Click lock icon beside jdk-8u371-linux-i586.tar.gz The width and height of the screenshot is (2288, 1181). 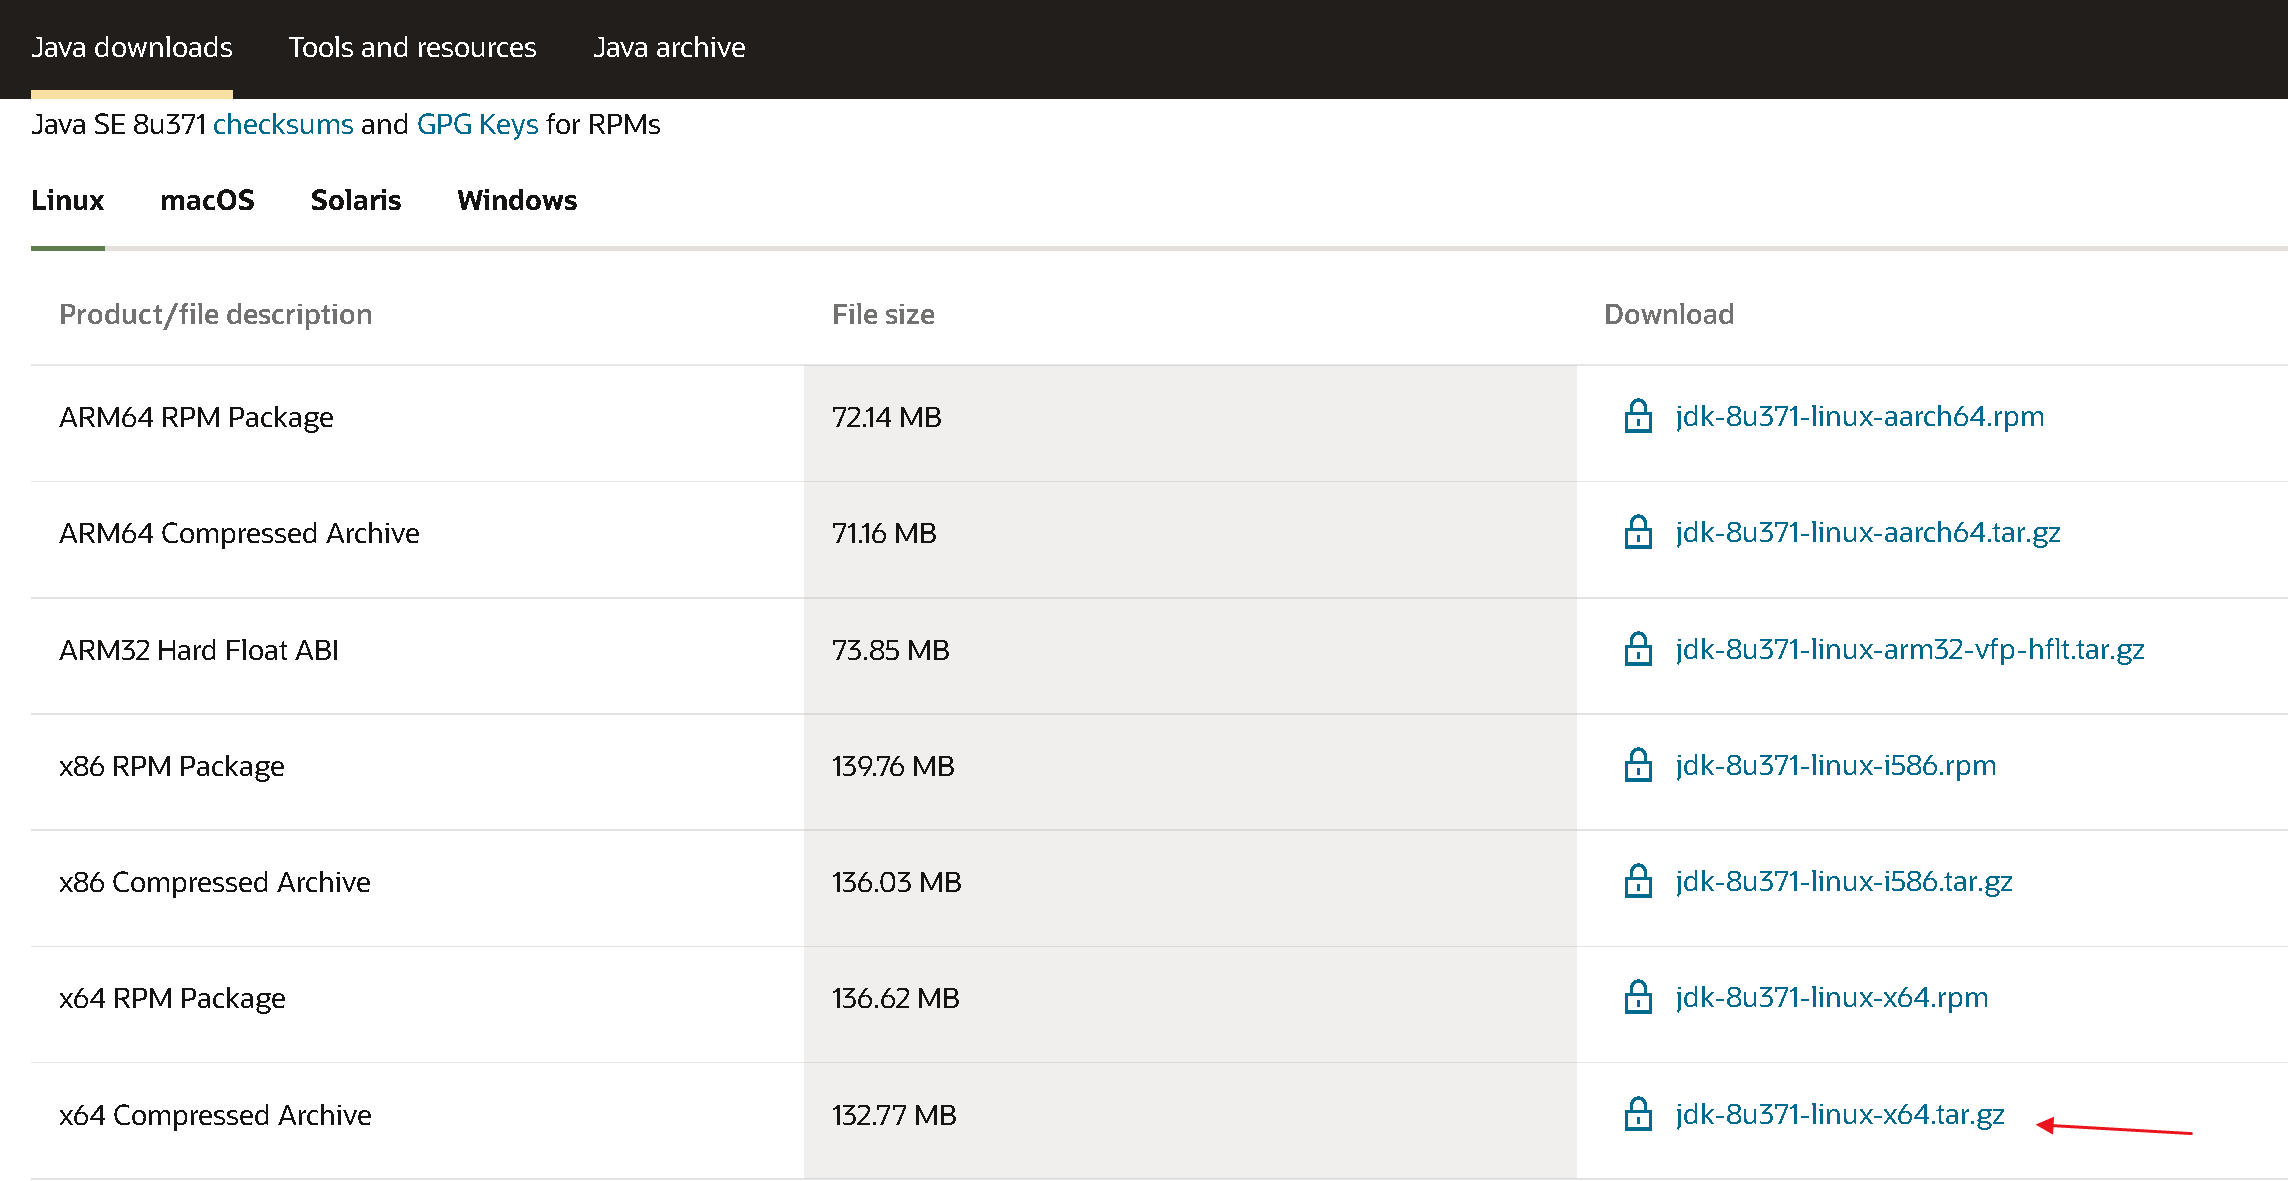pos(1638,881)
